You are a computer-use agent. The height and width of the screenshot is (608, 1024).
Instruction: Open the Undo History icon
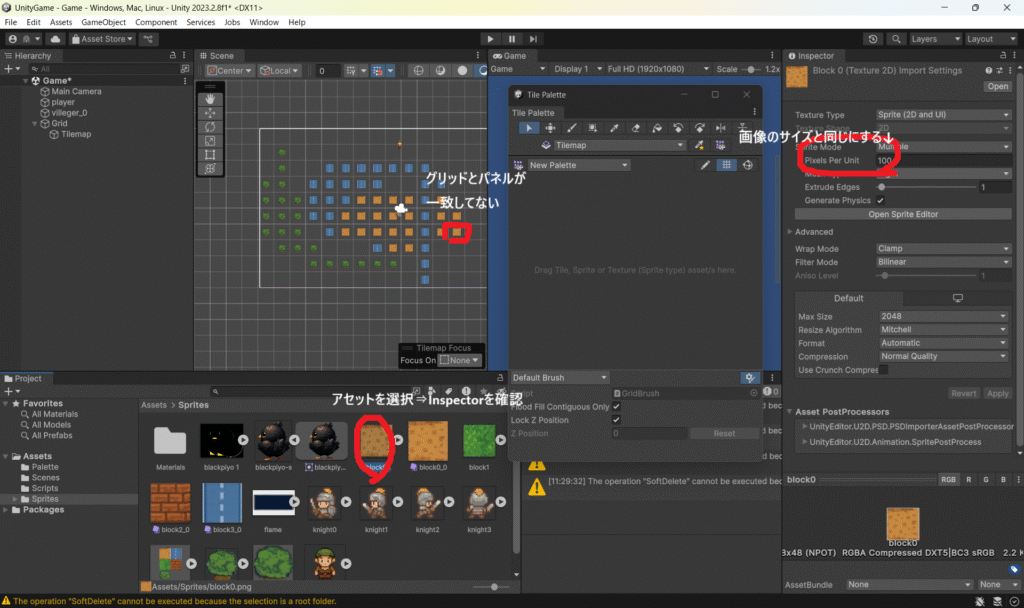tap(873, 39)
